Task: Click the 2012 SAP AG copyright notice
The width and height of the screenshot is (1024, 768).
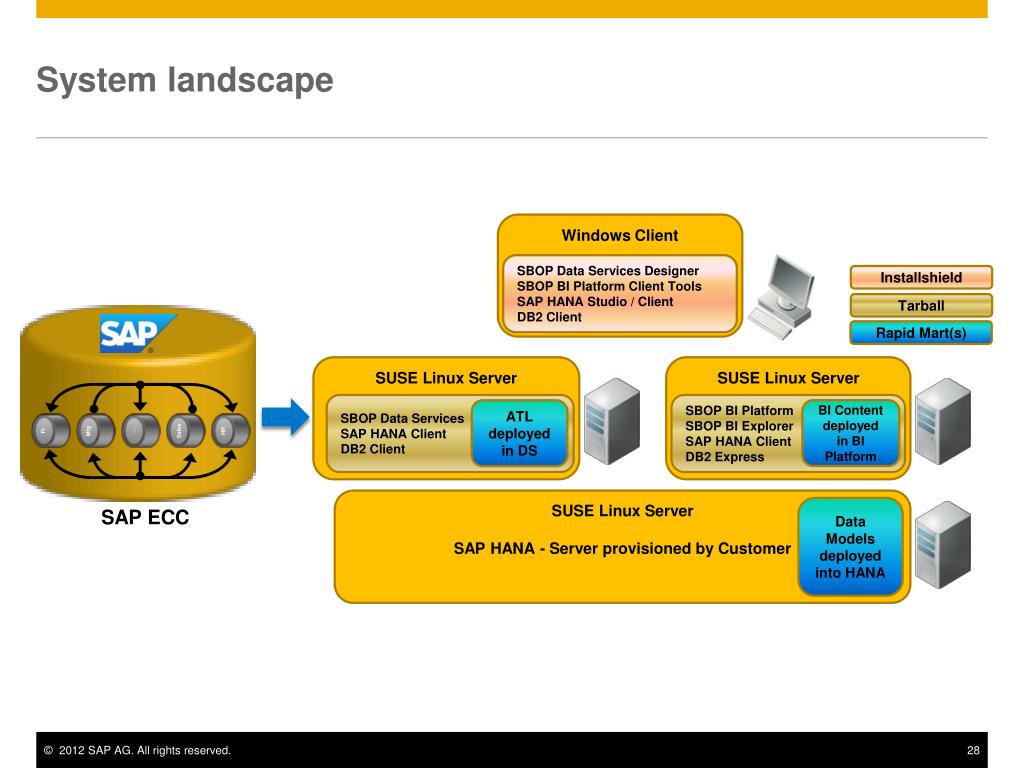Action: pyautogui.click(x=137, y=750)
